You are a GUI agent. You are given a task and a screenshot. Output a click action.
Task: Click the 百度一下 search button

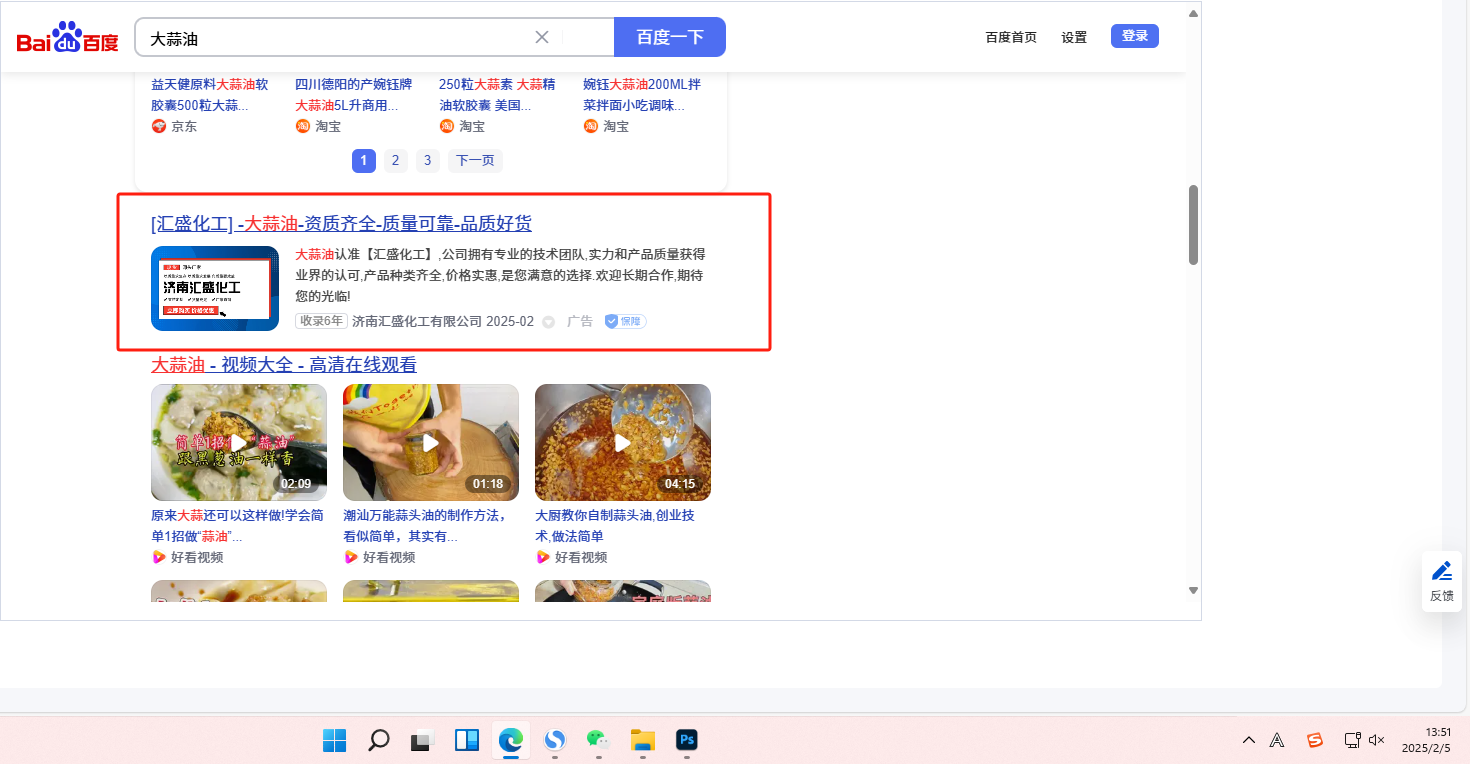tap(670, 37)
